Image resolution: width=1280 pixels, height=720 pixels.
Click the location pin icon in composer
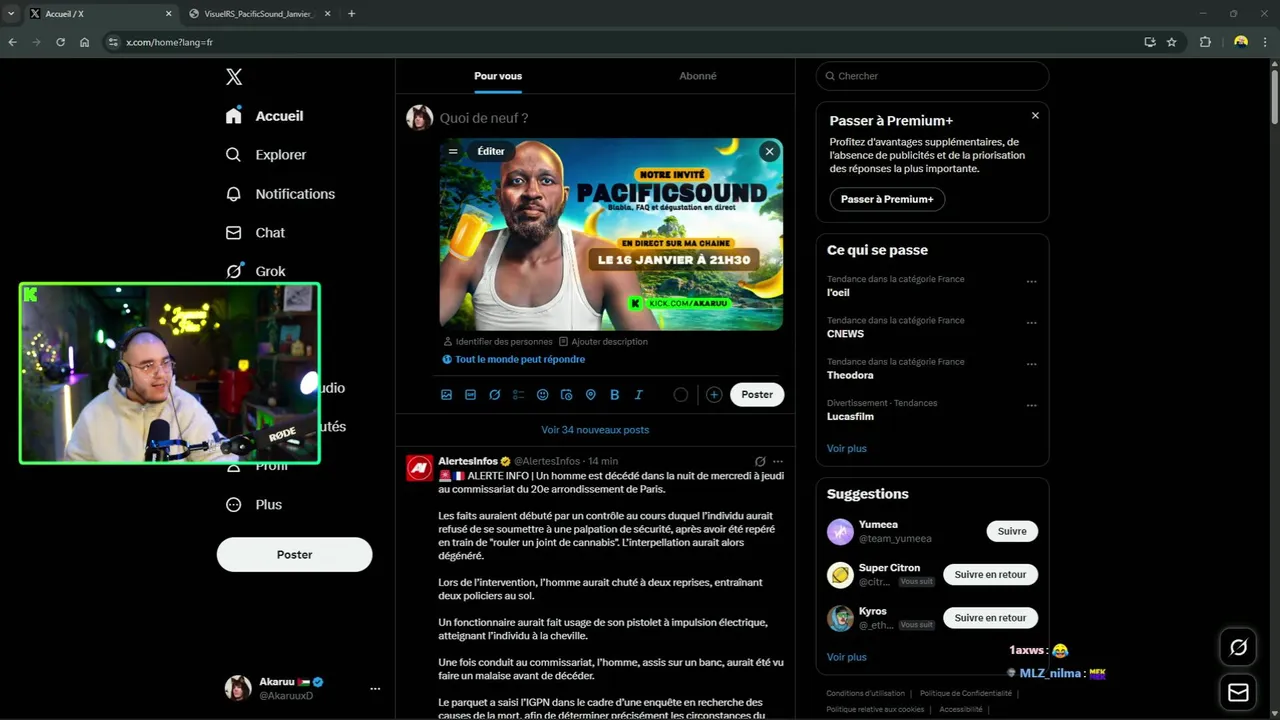point(591,395)
